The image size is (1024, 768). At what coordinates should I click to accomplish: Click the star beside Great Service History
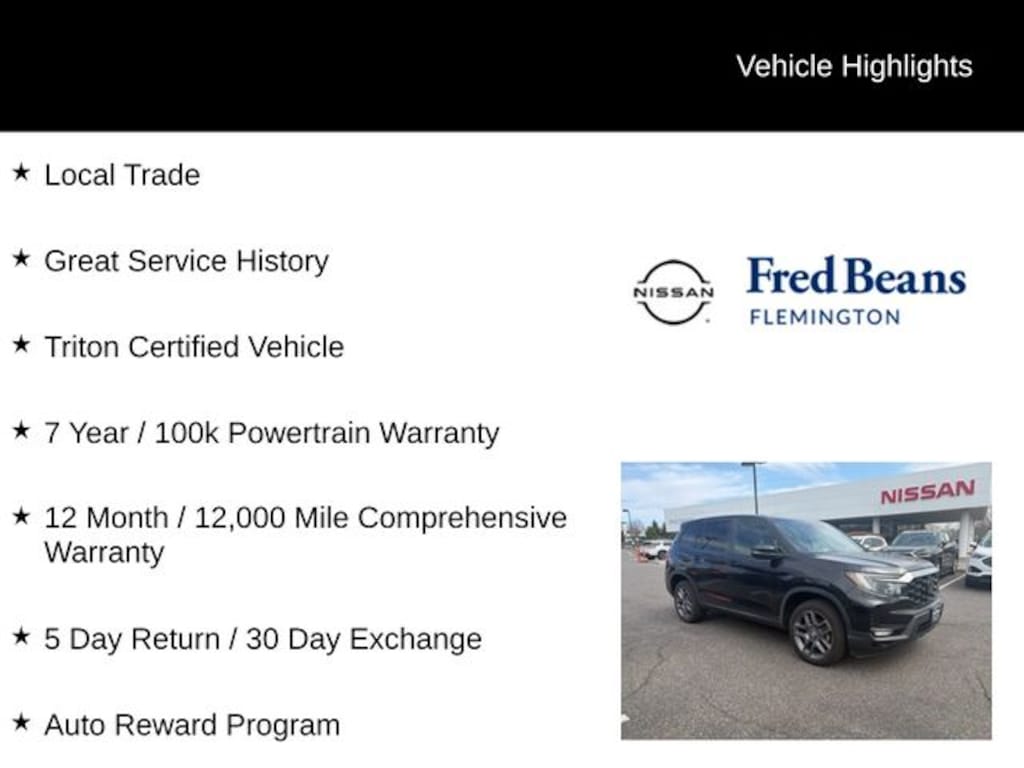21,259
